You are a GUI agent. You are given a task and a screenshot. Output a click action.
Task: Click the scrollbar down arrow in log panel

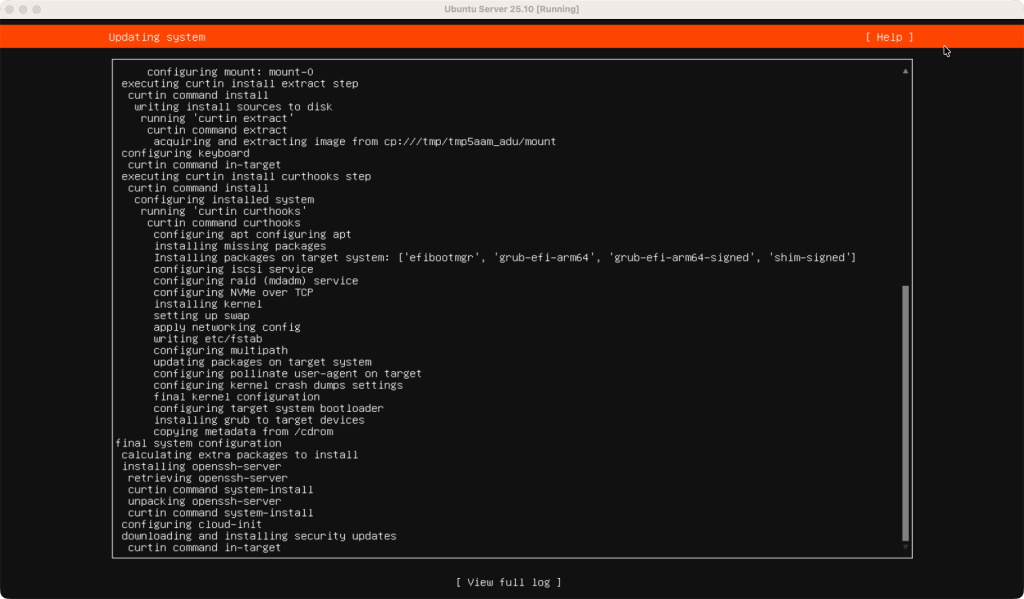(x=906, y=547)
